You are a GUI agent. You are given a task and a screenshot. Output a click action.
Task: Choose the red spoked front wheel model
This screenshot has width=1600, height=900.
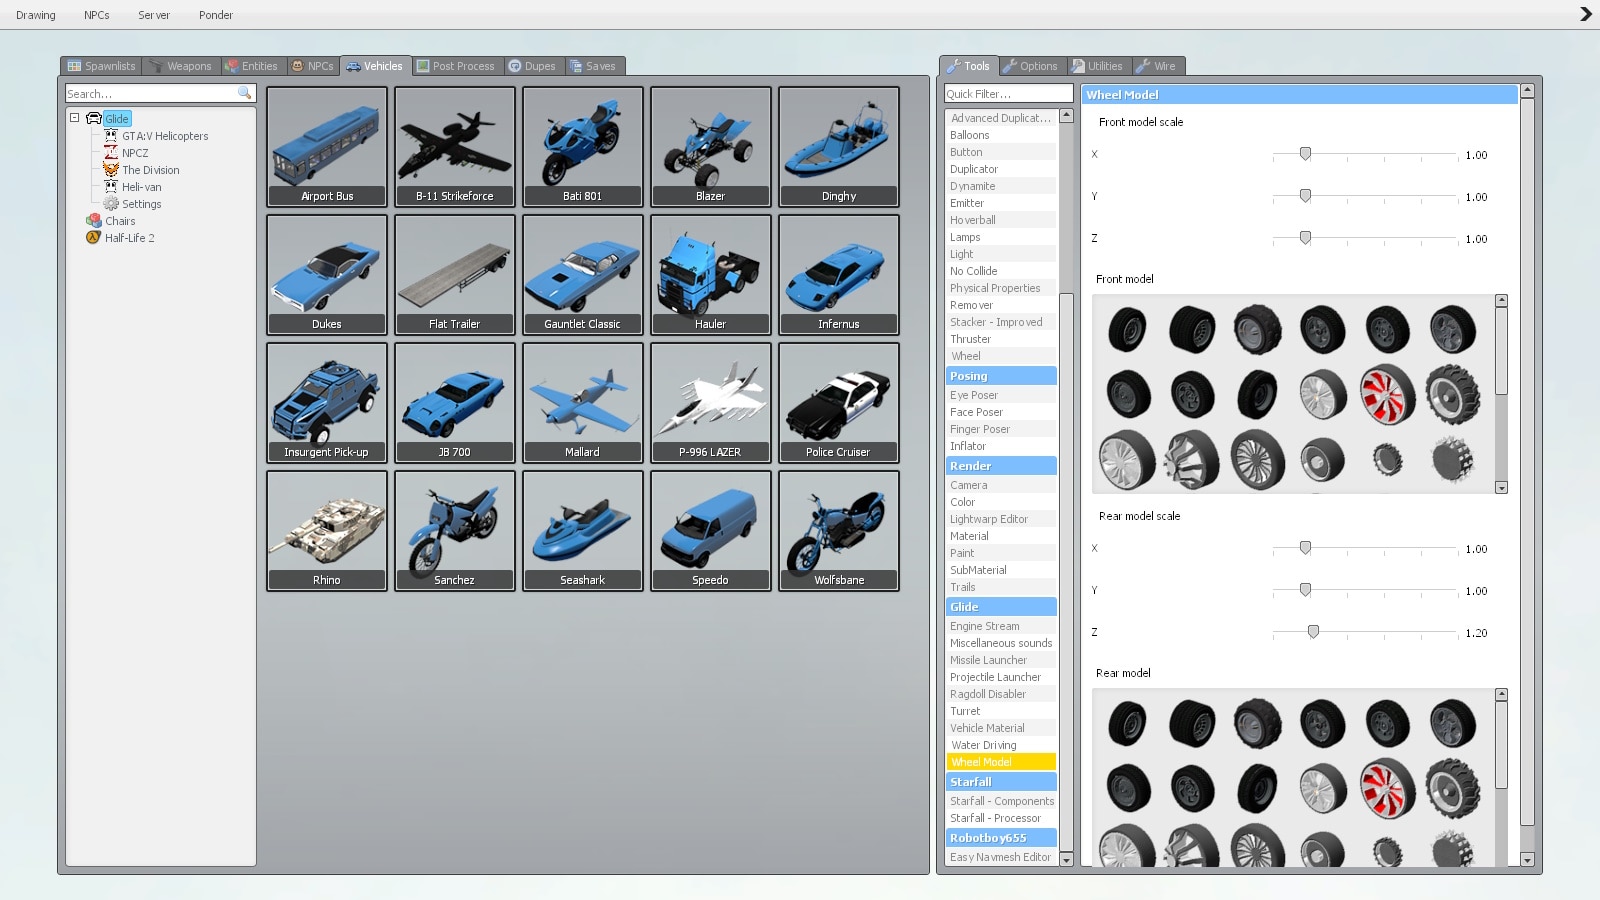tap(1387, 393)
